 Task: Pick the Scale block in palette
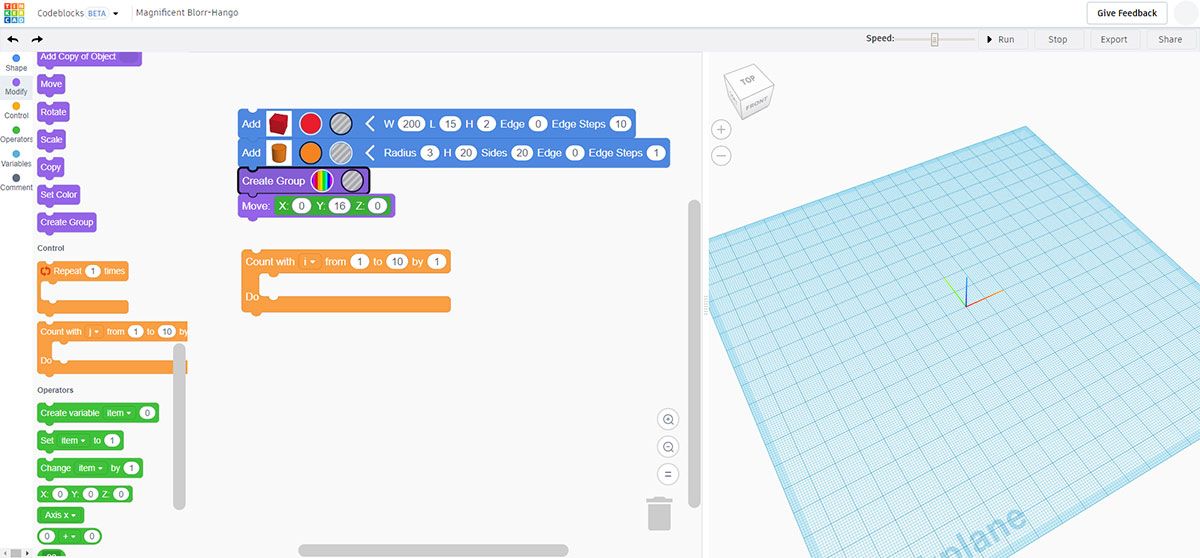[x=51, y=140]
